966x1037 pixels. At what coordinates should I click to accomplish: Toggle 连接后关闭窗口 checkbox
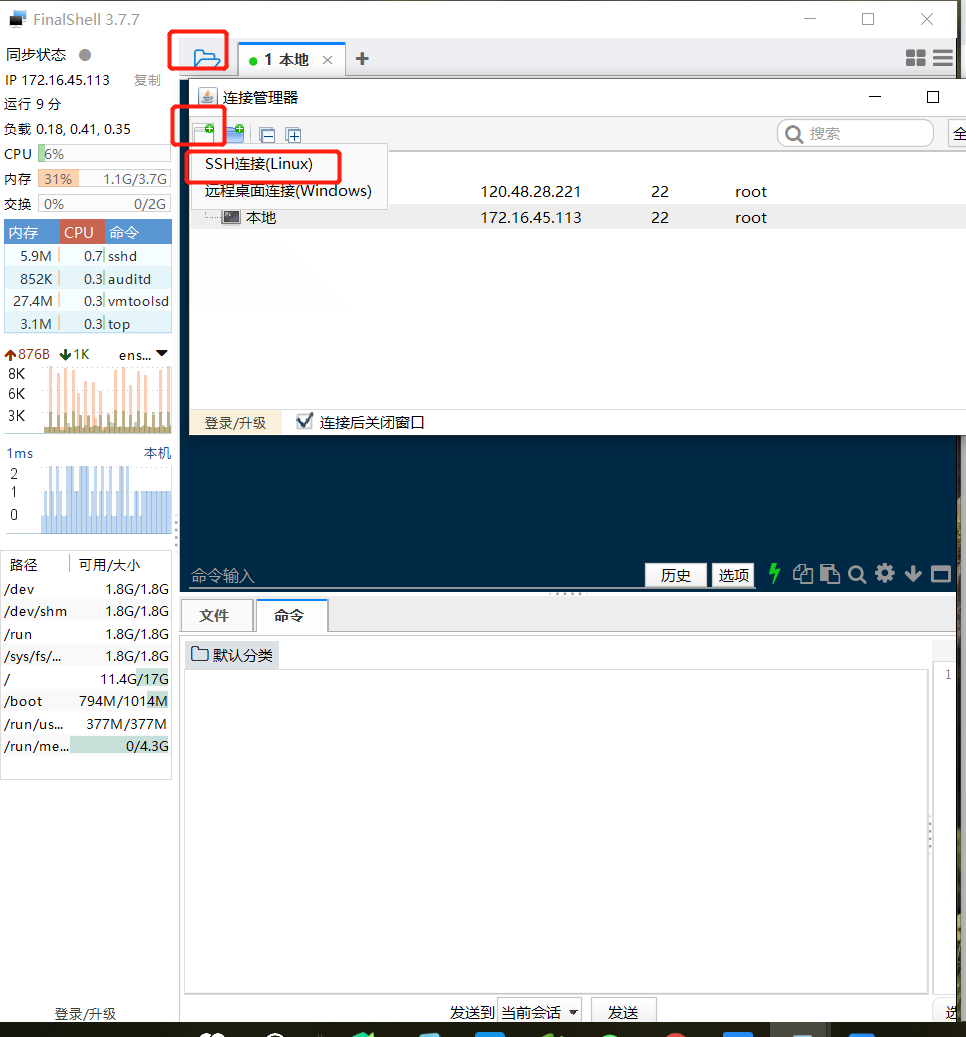click(x=304, y=421)
